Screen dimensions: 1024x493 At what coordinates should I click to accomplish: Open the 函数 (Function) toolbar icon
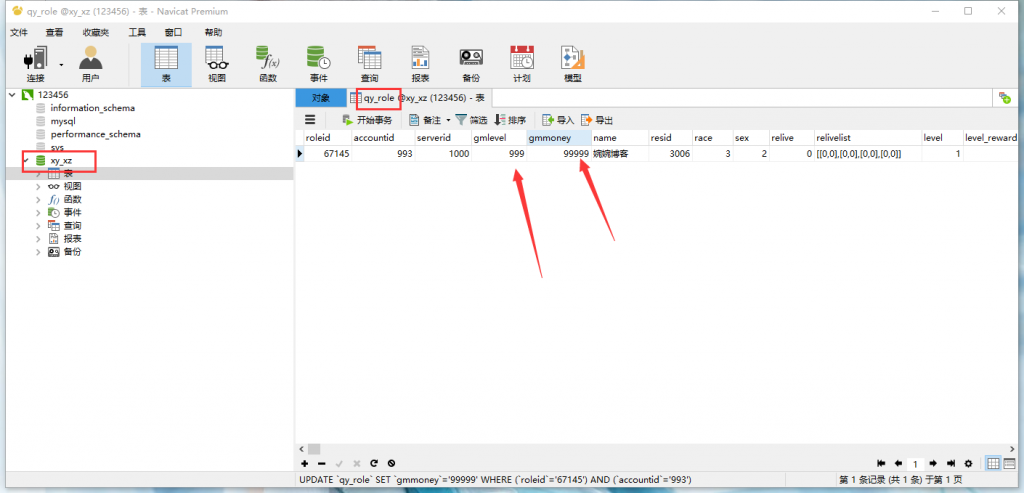tap(267, 63)
